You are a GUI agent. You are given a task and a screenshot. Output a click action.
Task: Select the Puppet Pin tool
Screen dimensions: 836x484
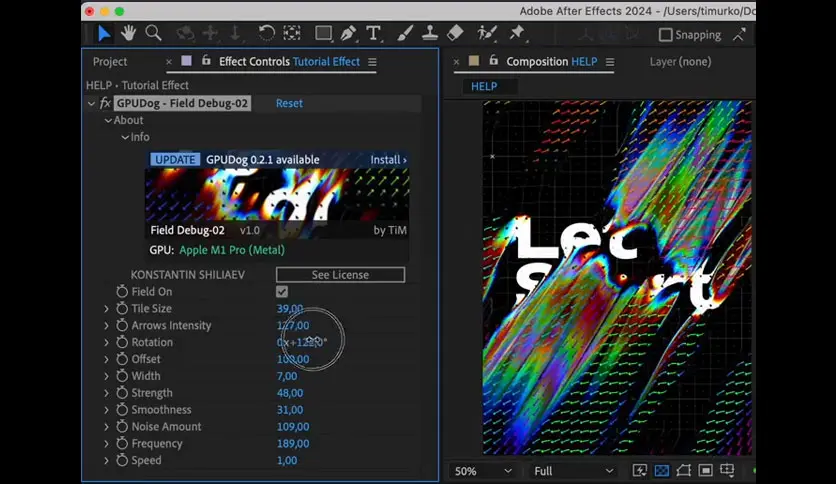[517, 34]
